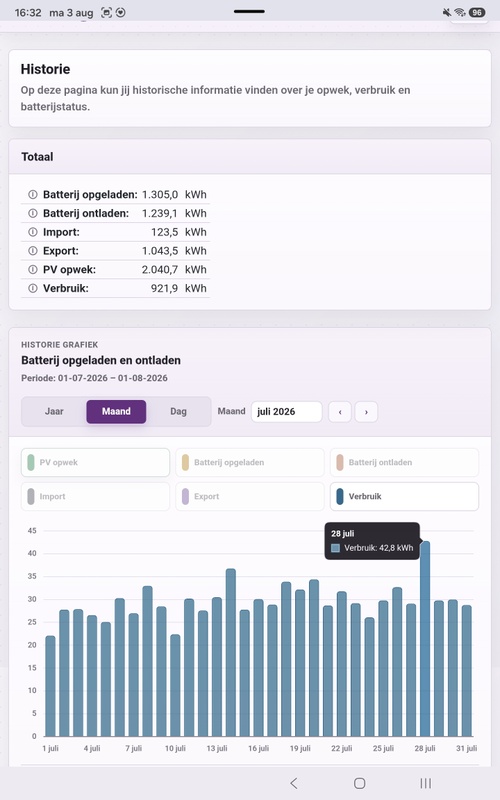This screenshot has height=800, width=500.
Task: Click the Batterij opgeladen yellow swatch
Action: pyautogui.click(x=185, y=462)
